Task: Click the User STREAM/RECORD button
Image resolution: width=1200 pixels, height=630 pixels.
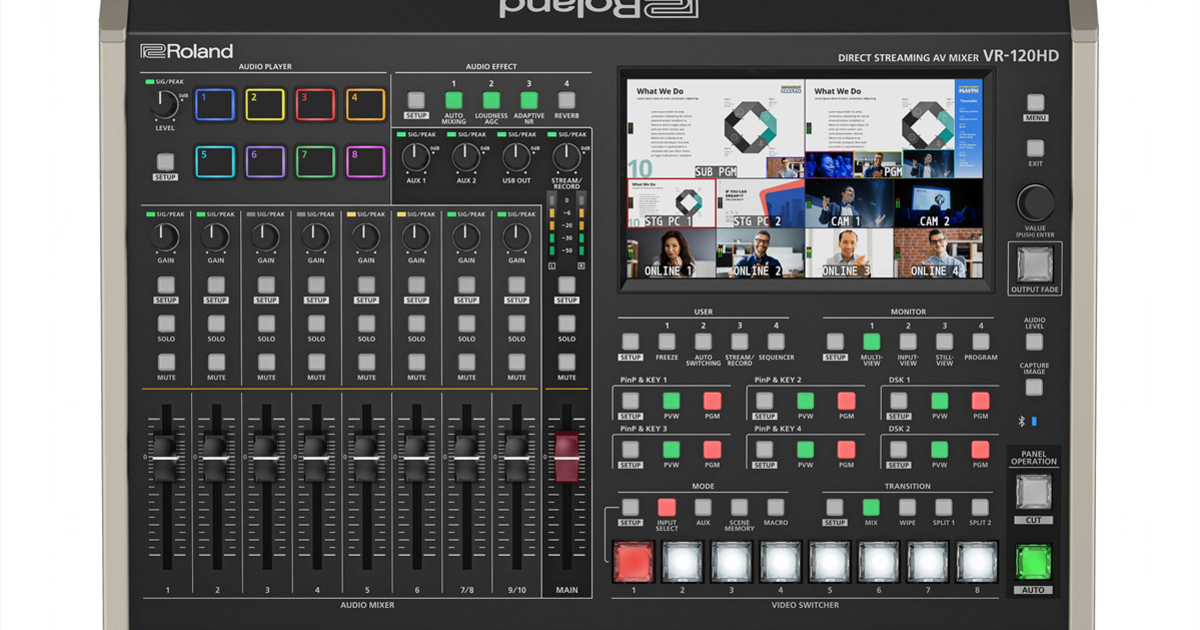Action: pos(739,341)
